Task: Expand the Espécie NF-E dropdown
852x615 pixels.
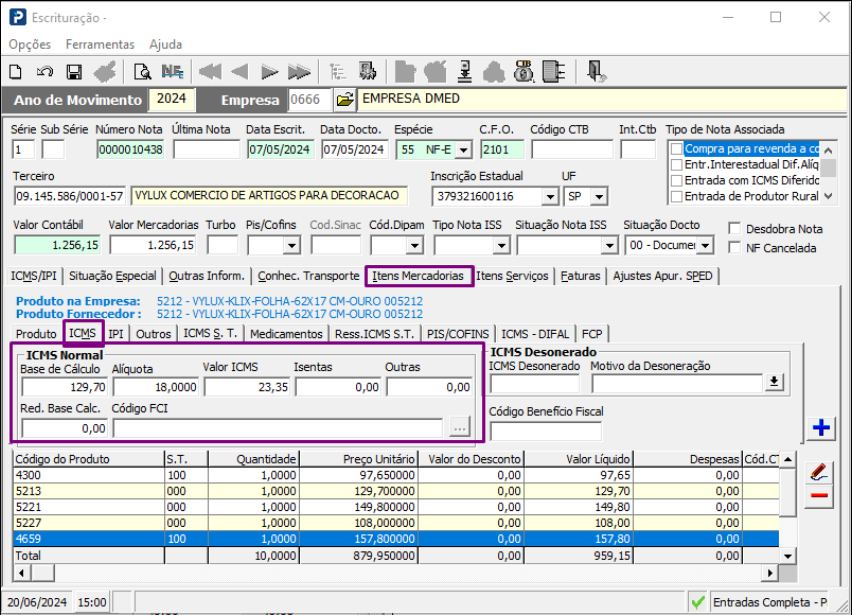Action: (463, 150)
